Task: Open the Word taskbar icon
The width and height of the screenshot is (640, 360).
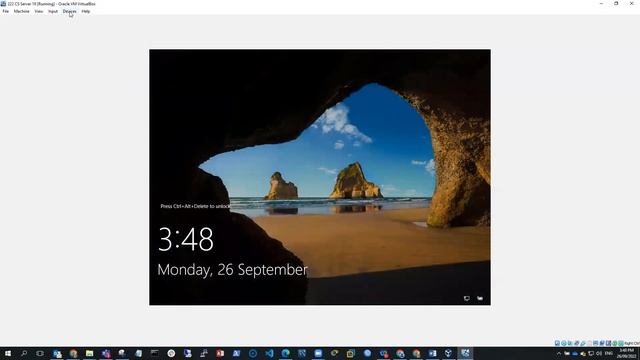Action: (x=432, y=353)
